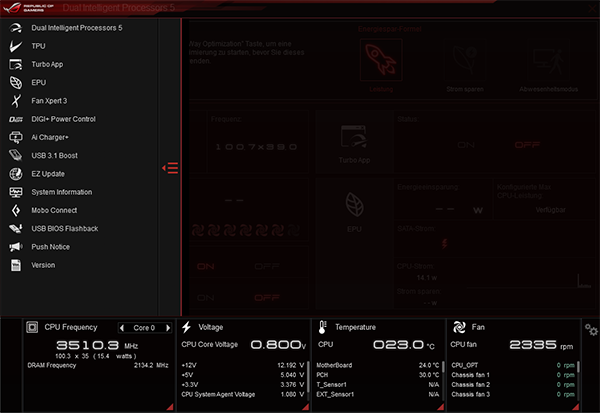This screenshot has width=600, height=413.
Task: Click the Dual Intelligent Processors 5 sidebar icon
Action: 16,28
